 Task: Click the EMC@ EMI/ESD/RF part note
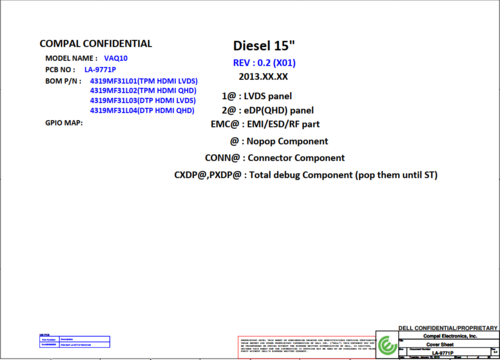pyautogui.click(x=265, y=124)
